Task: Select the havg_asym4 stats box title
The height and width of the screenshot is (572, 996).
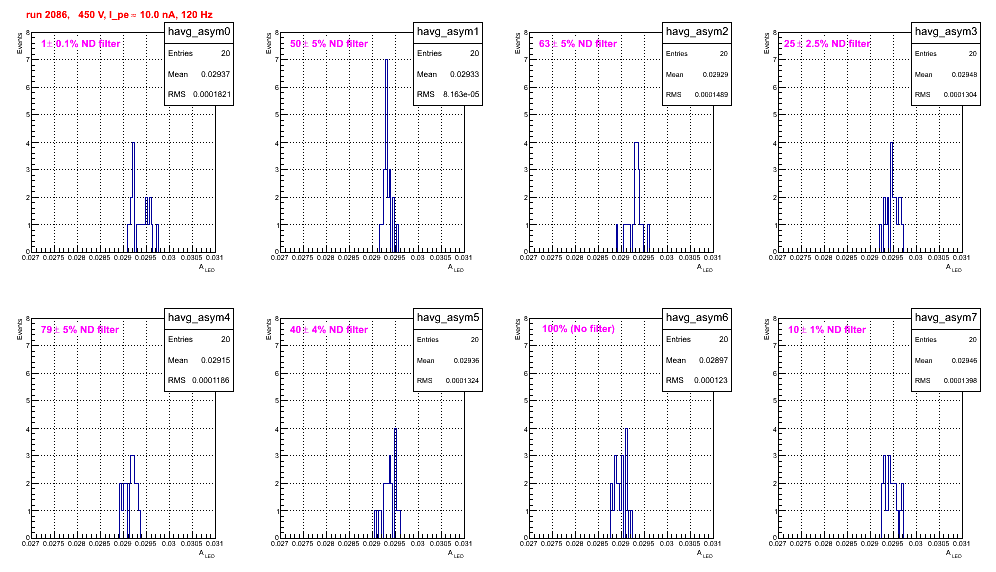Action: click(x=199, y=318)
